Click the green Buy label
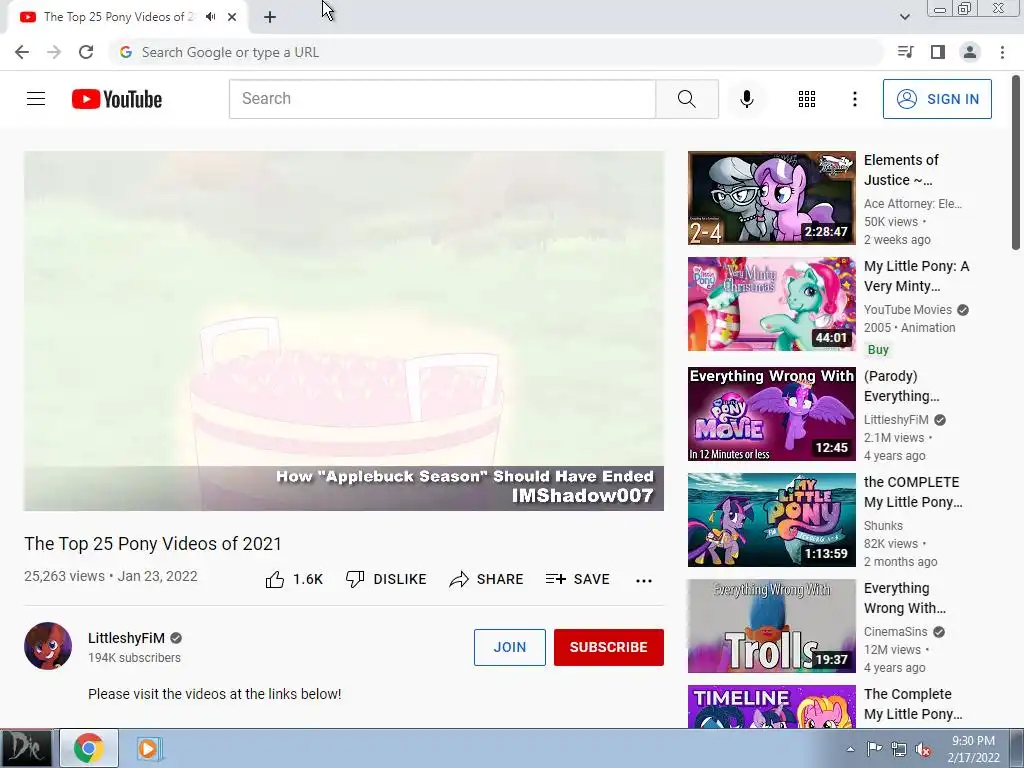Viewport: 1024px width, 768px height. [x=878, y=349]
